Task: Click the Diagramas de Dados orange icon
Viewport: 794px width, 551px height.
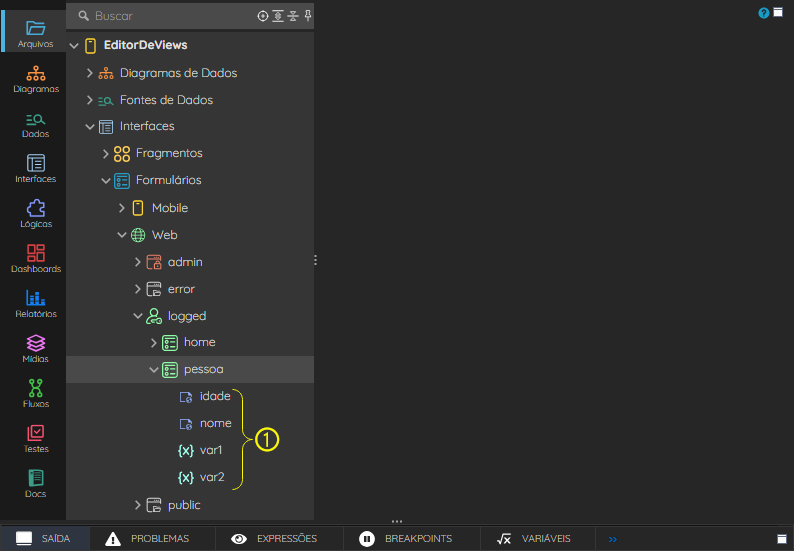Action: tap(106, 73)
